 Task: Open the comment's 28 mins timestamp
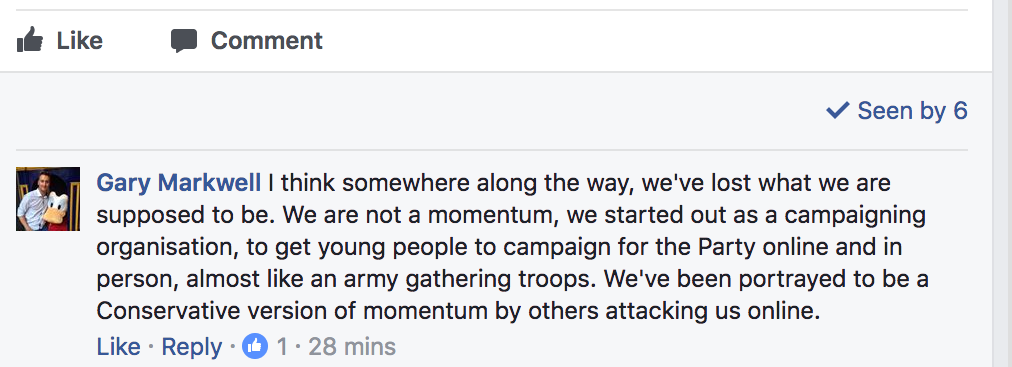pyautogui.click(x=352, y=347)
